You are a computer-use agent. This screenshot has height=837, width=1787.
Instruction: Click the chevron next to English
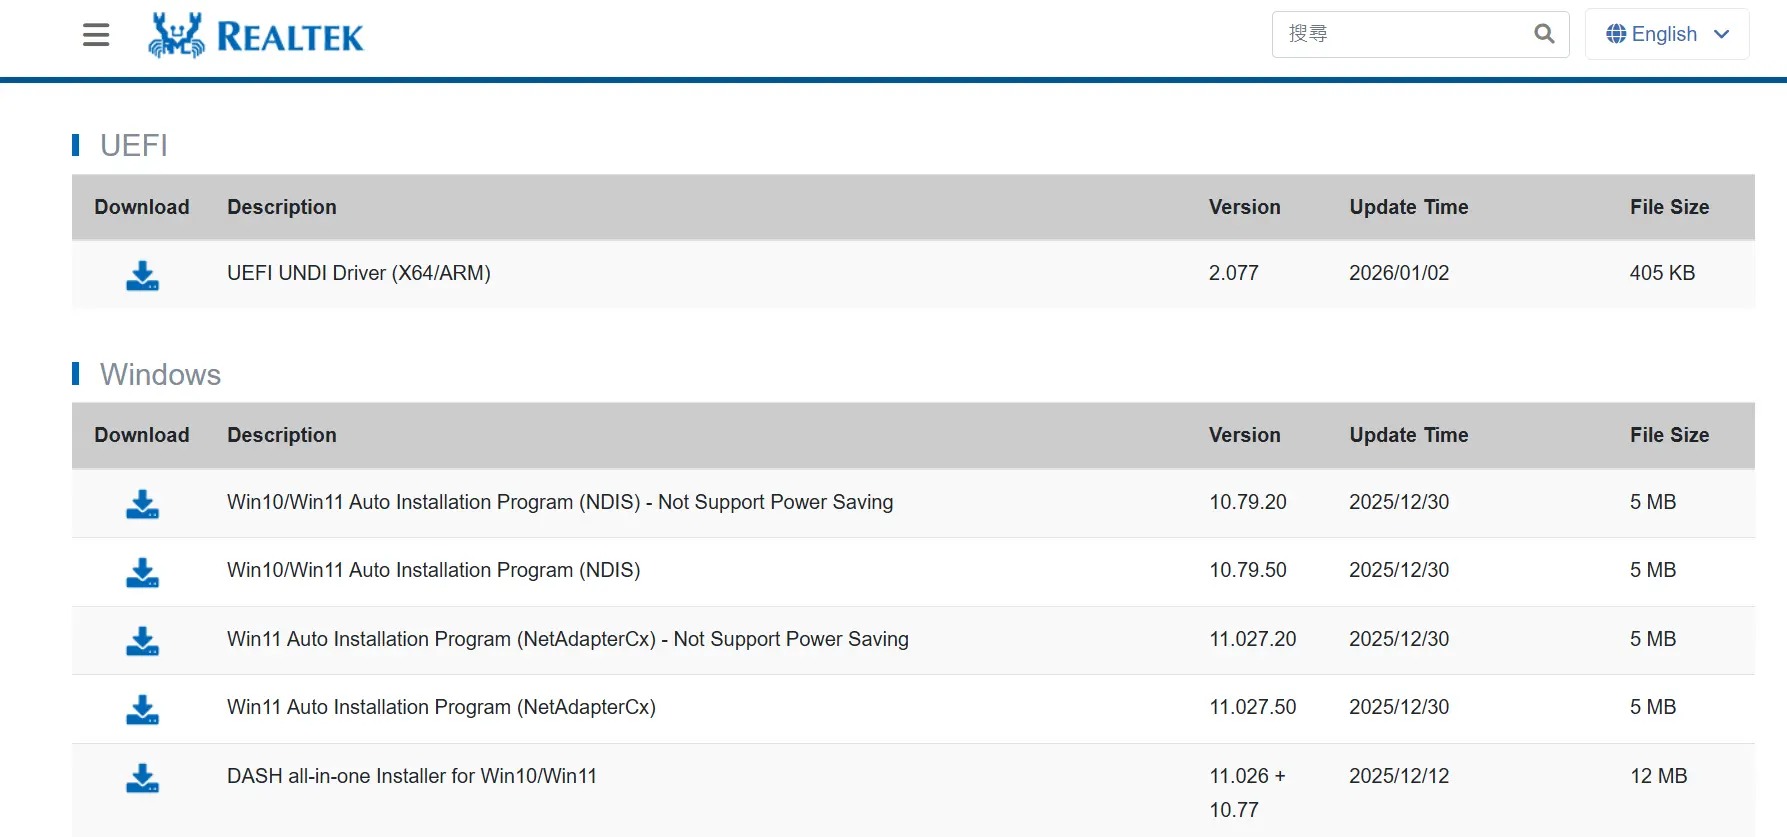(1722, 34)
